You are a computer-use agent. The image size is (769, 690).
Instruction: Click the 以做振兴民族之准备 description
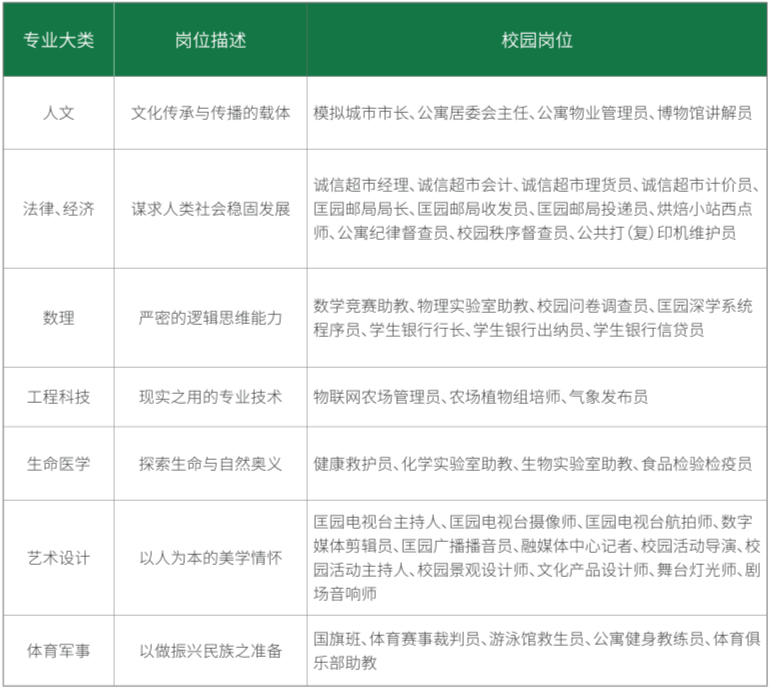pos(210,651)
